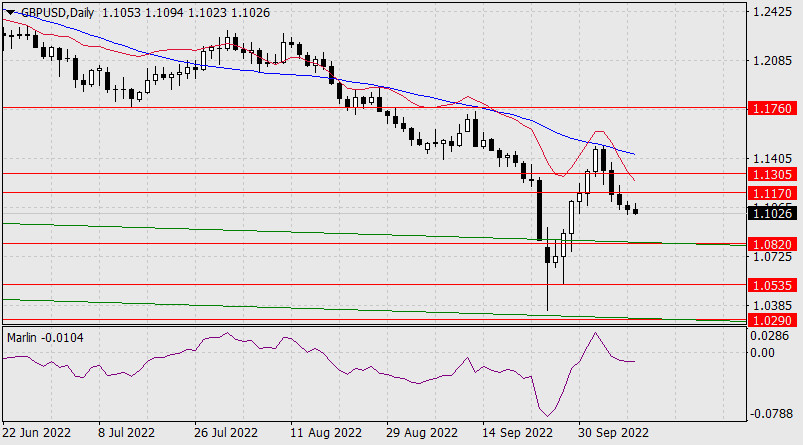This screenshot has width=803, height=445.
Task: Click the OHLC values 1.1053 1.1094 1.1023 1.1026
Action: (186, 13)
